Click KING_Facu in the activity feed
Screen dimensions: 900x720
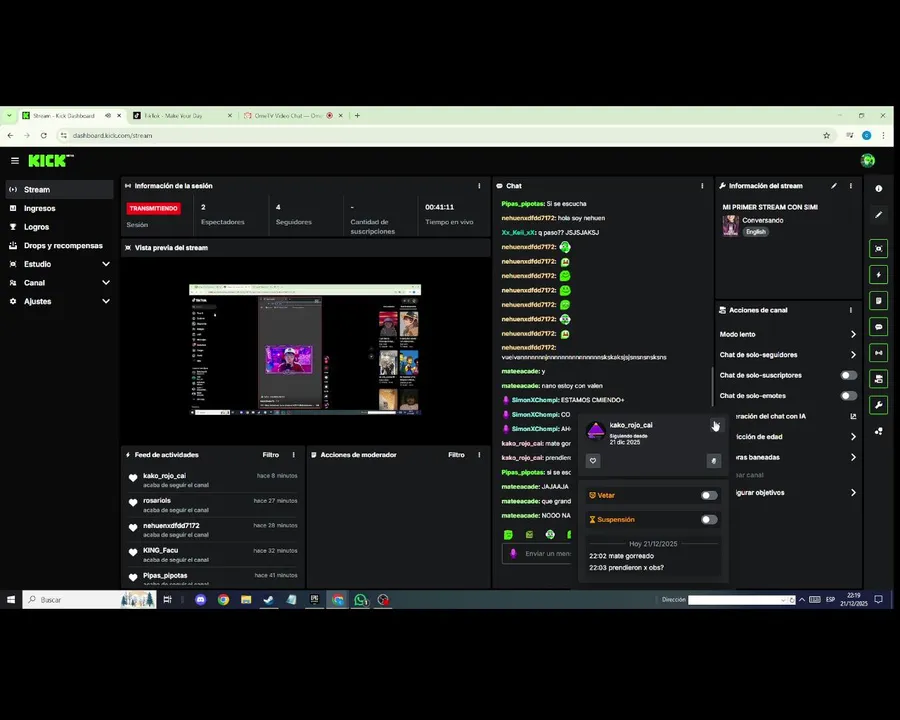coord(160,551)
